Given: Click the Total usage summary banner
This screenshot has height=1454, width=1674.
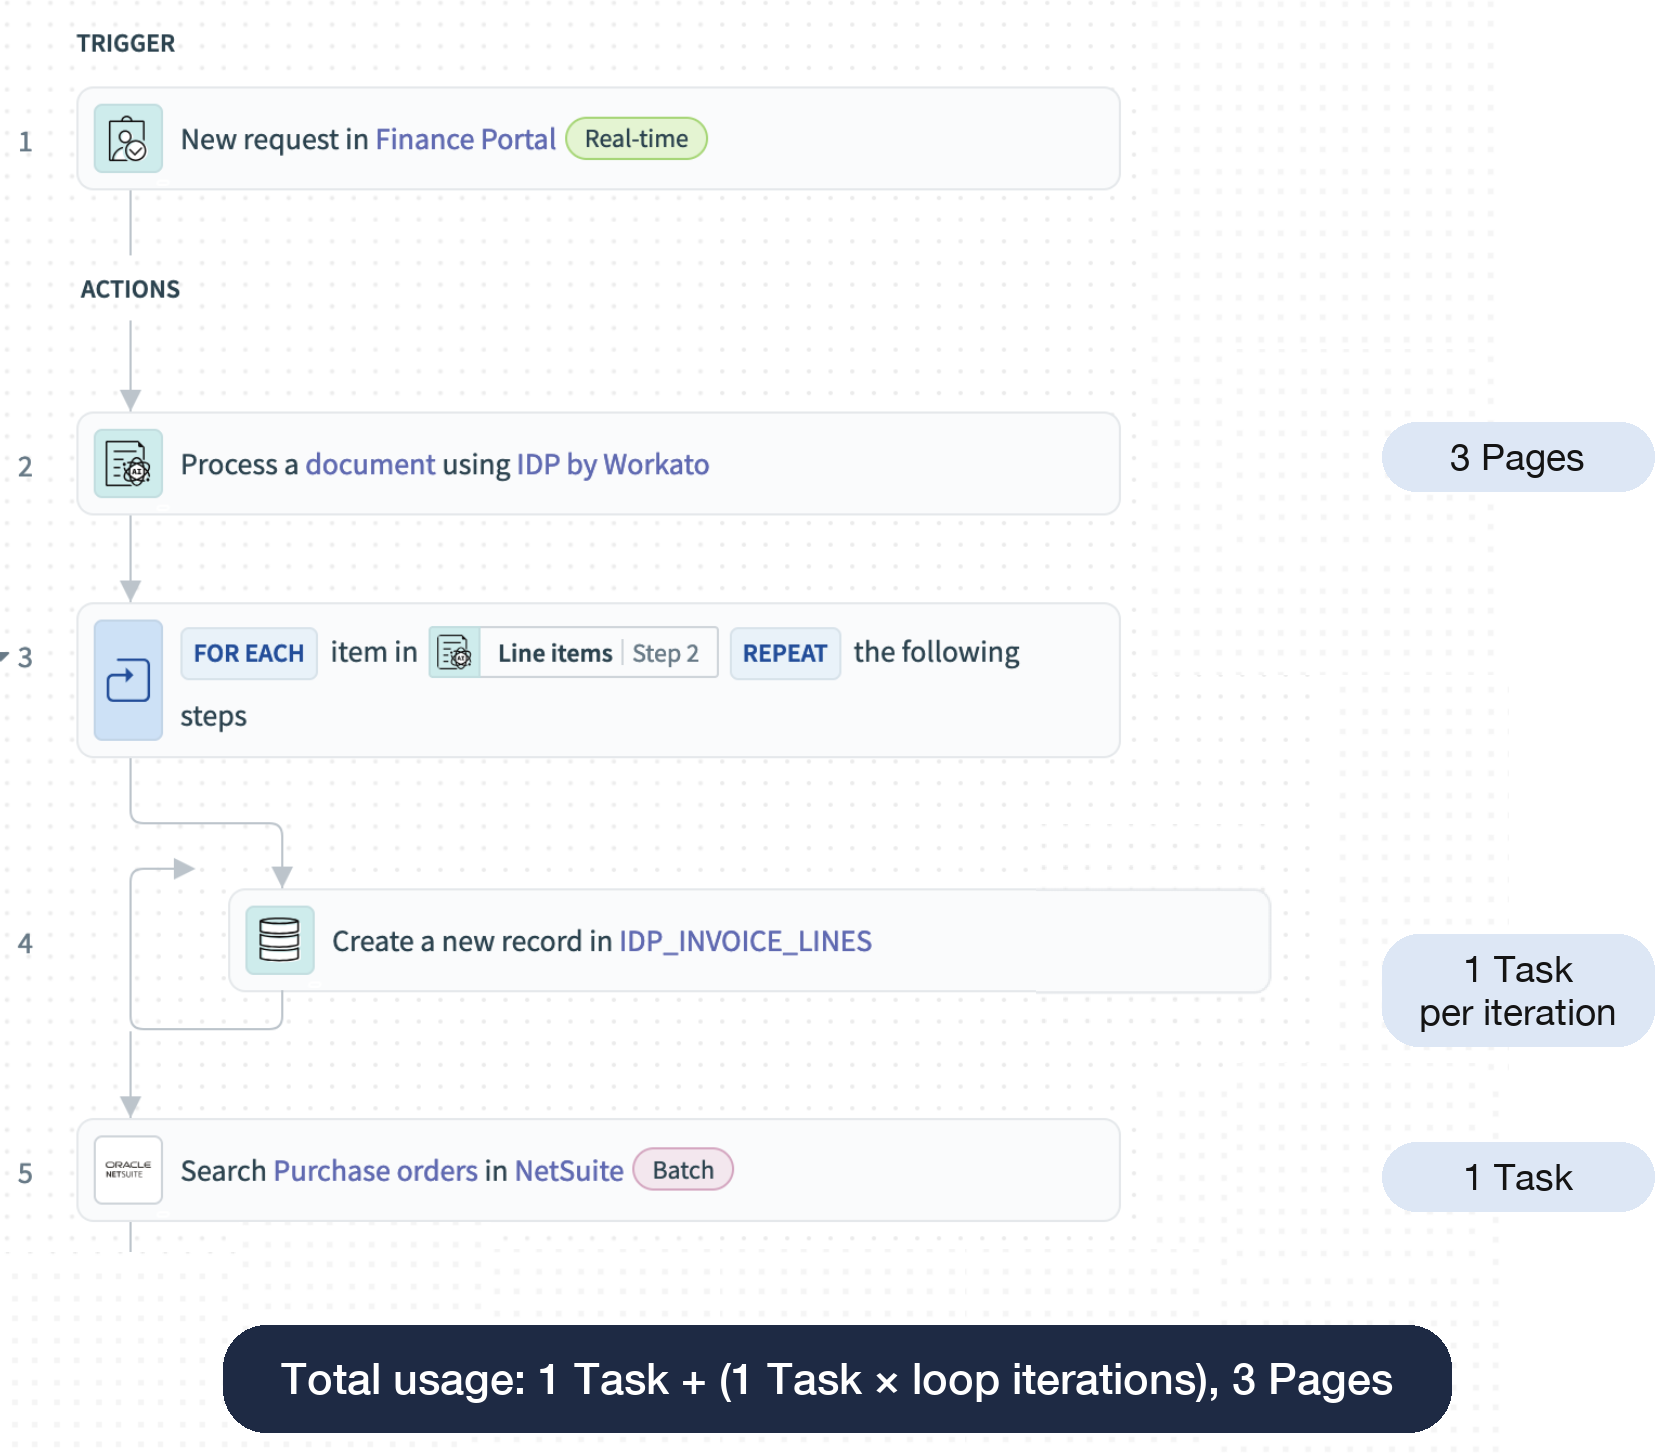Looking at the screenshot, I should click(x=837, y=1379).
